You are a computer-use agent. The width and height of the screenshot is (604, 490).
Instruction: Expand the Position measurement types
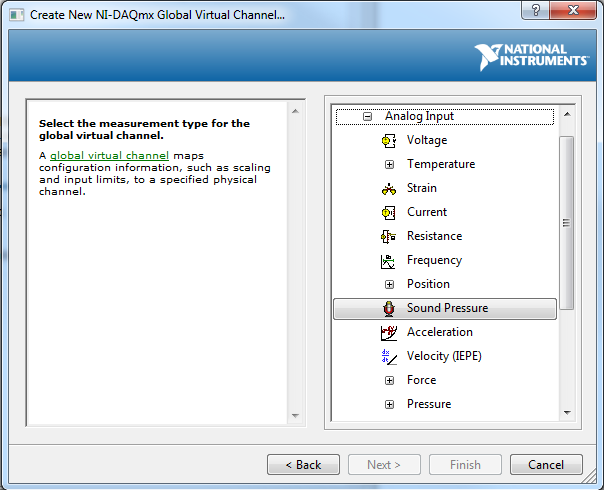(389, 284)
